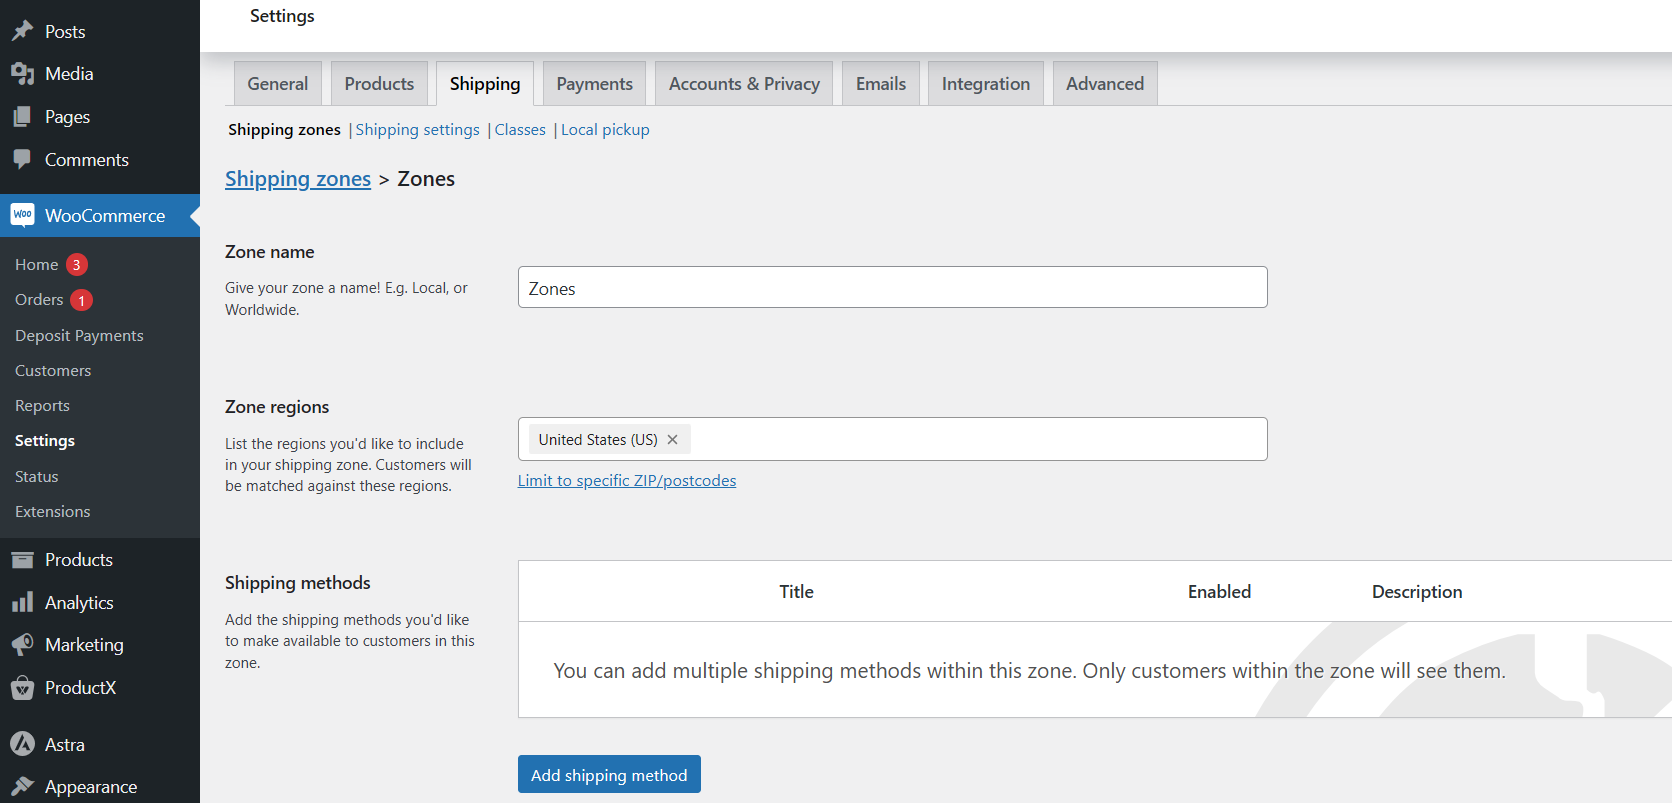Click the Posts pushpin icon
Viewport: 1672px width, 803px height.
22,31
